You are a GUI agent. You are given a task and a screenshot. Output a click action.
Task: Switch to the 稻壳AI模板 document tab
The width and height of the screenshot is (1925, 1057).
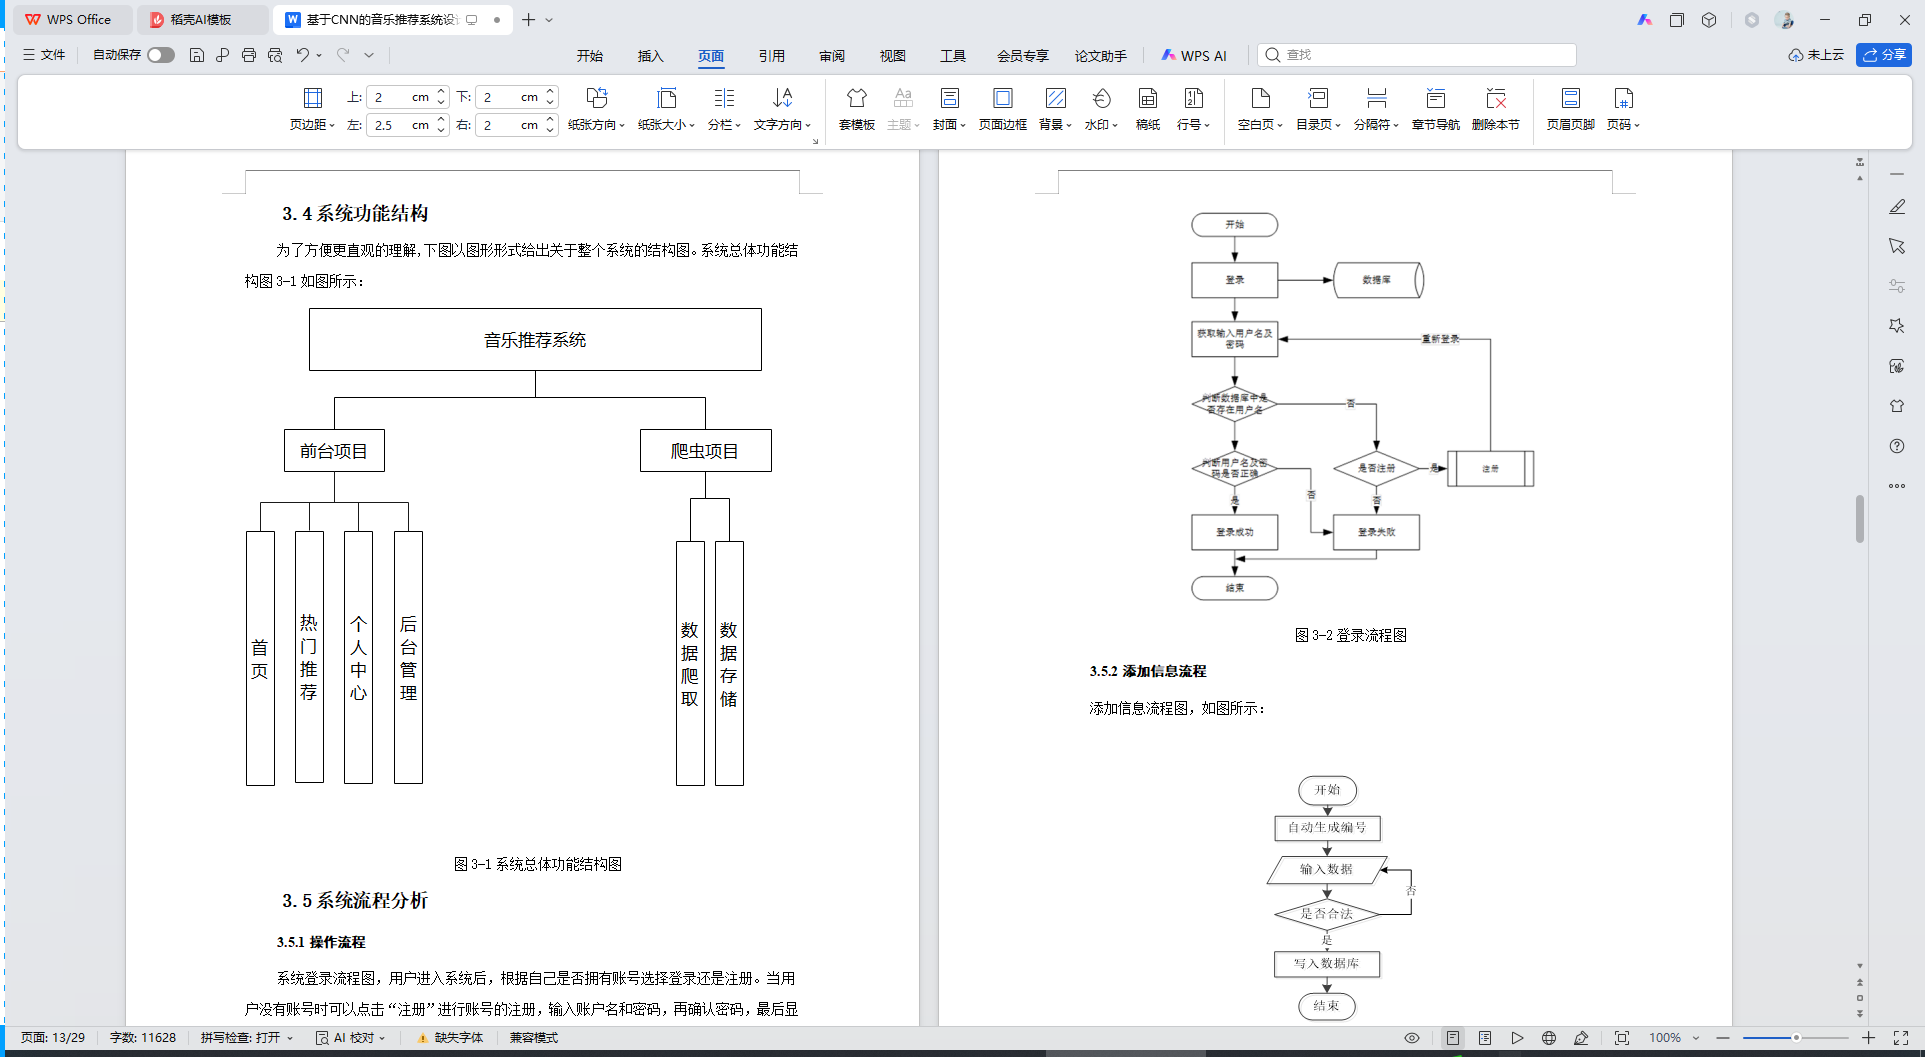[200, 20]
